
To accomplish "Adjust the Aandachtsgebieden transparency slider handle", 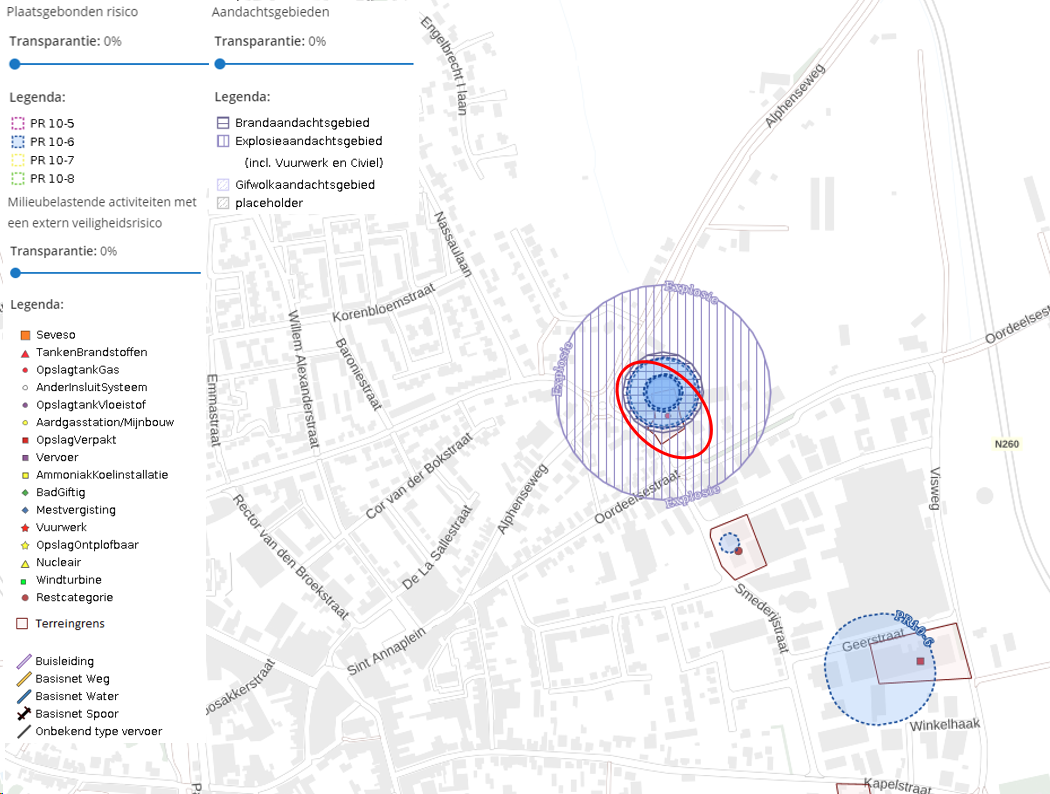I will (220, 64).
